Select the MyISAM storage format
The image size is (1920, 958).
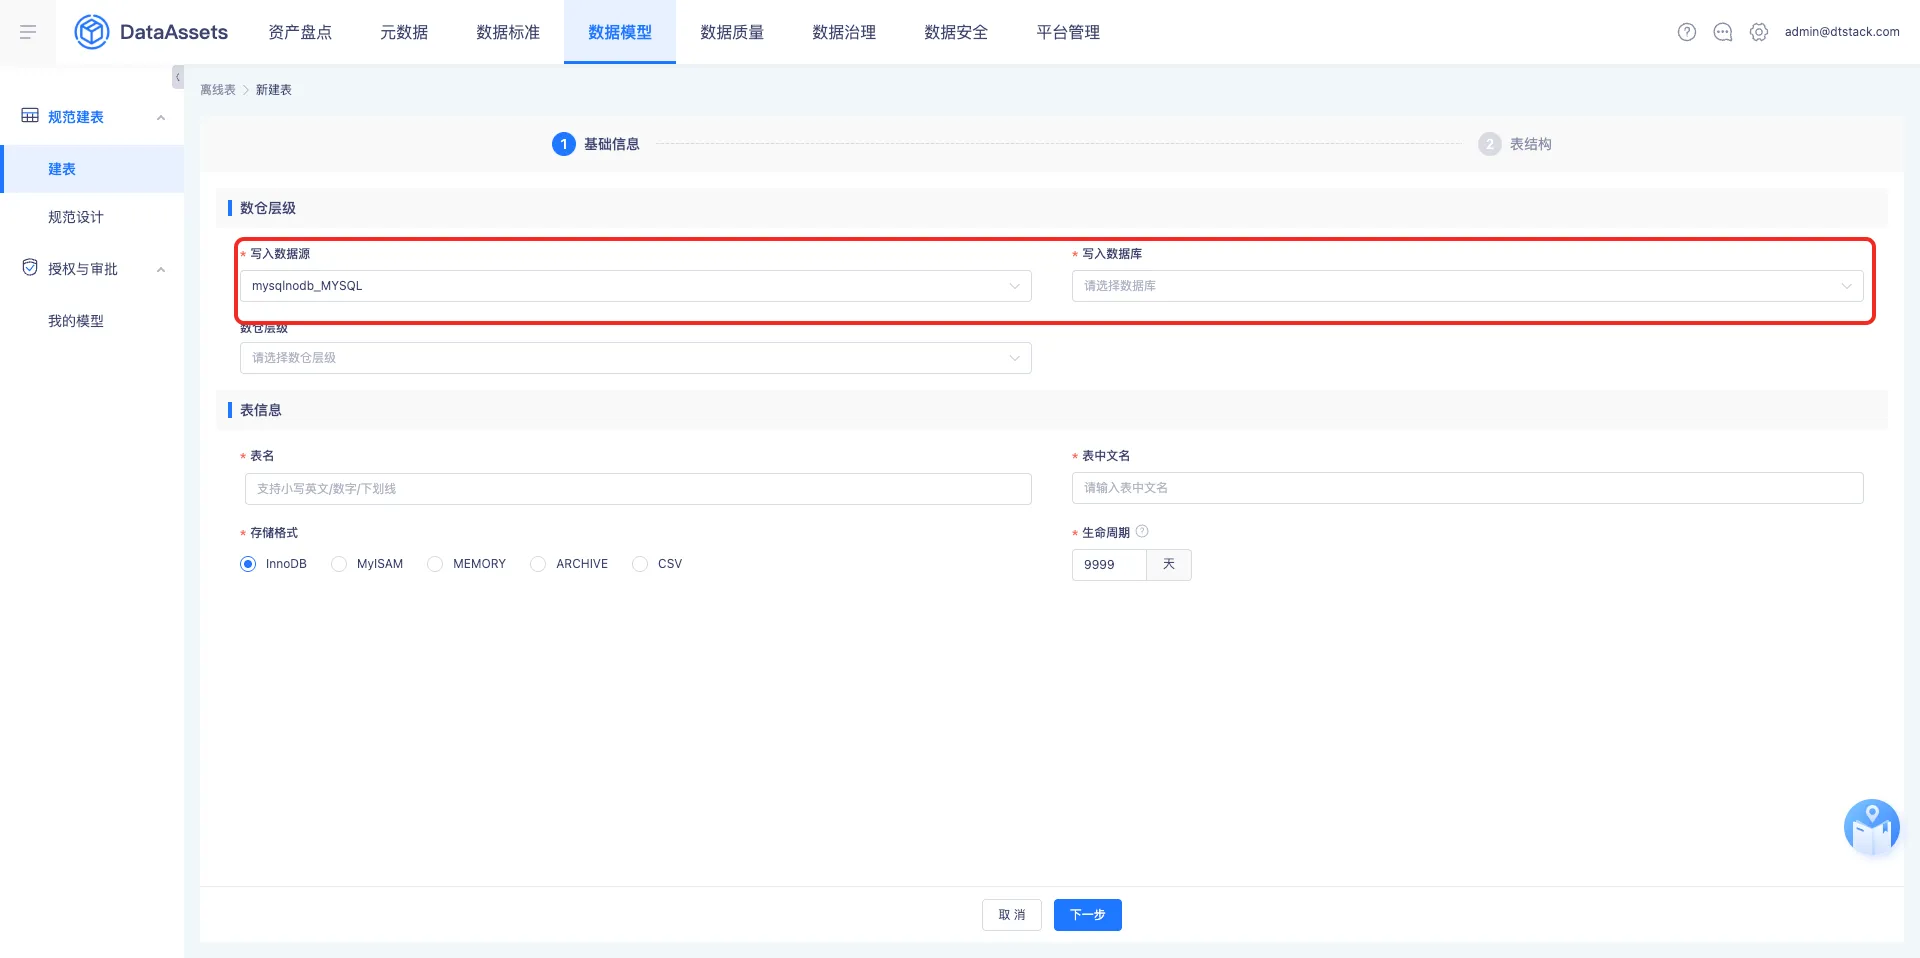click(x=339, y=564)
